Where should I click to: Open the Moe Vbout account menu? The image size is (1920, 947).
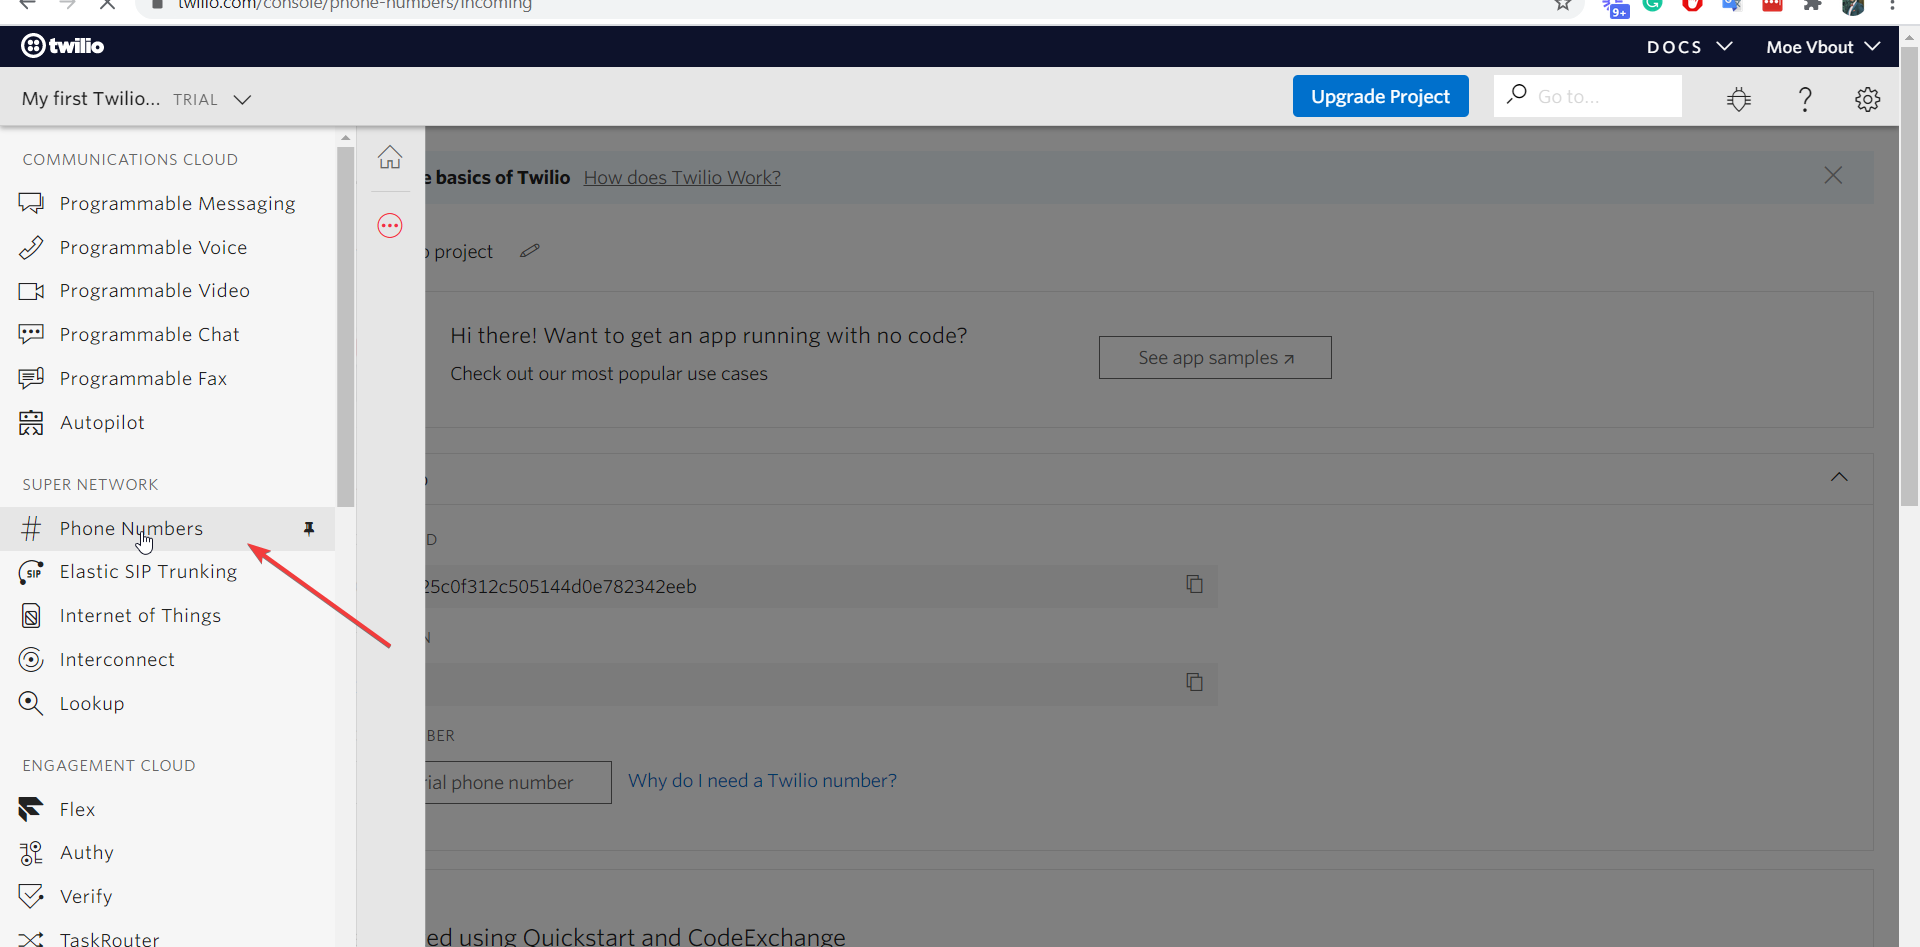1823,47
